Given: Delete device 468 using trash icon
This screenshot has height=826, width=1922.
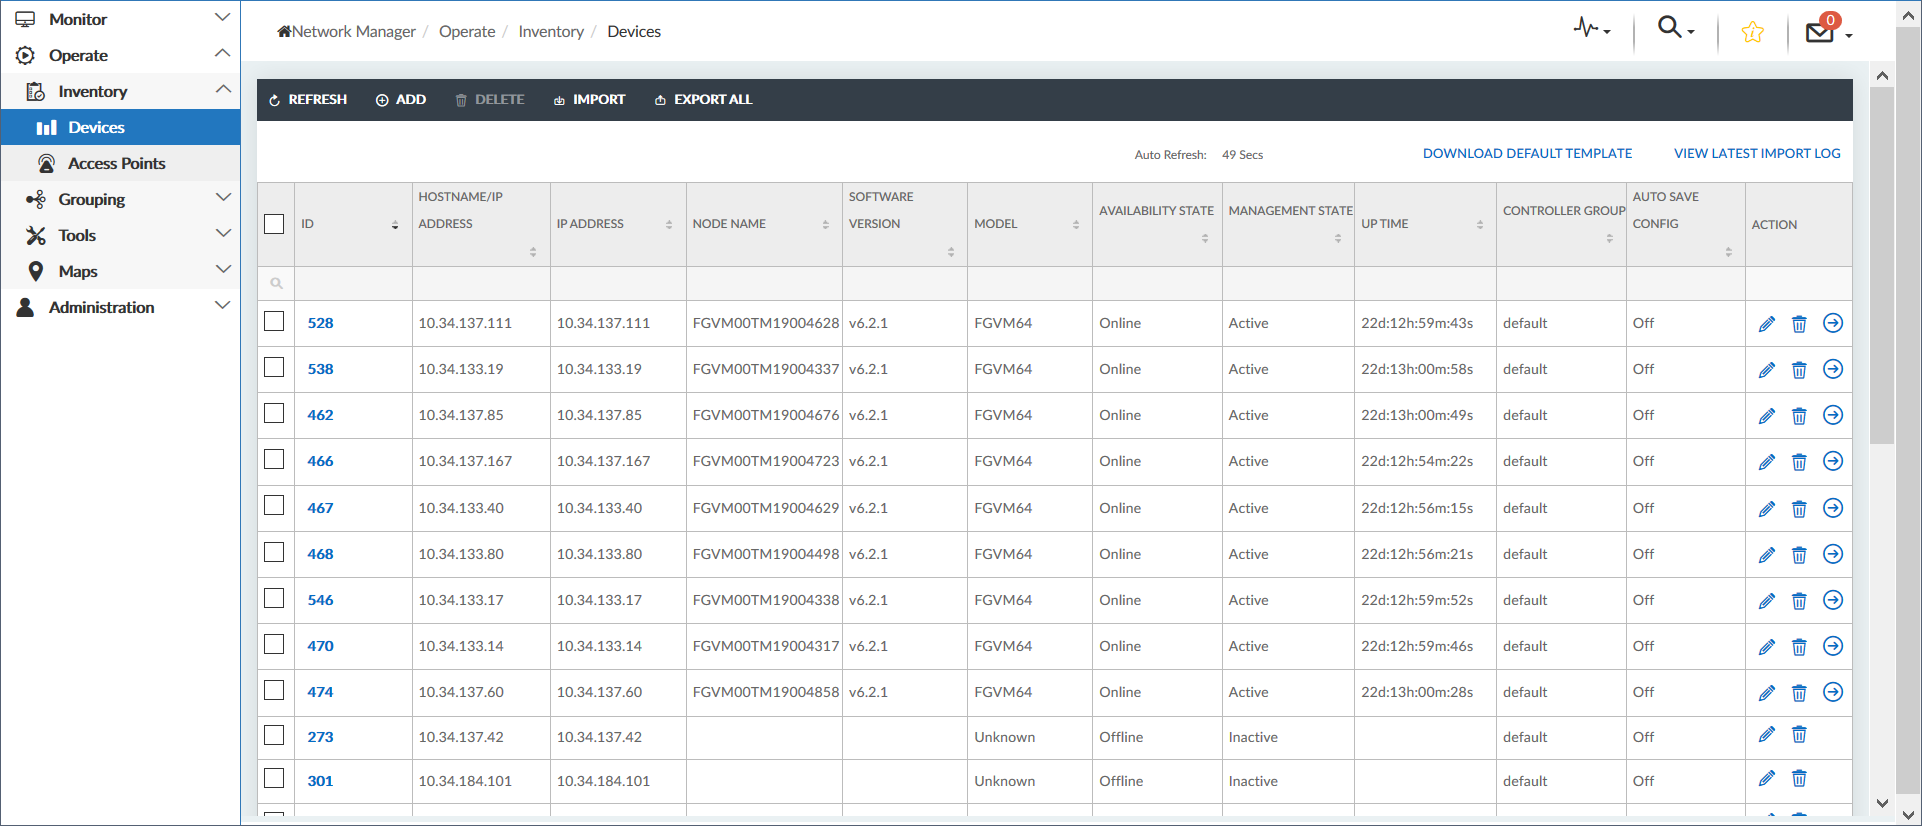Looking at the screenshot, I should click(1799, 555).
